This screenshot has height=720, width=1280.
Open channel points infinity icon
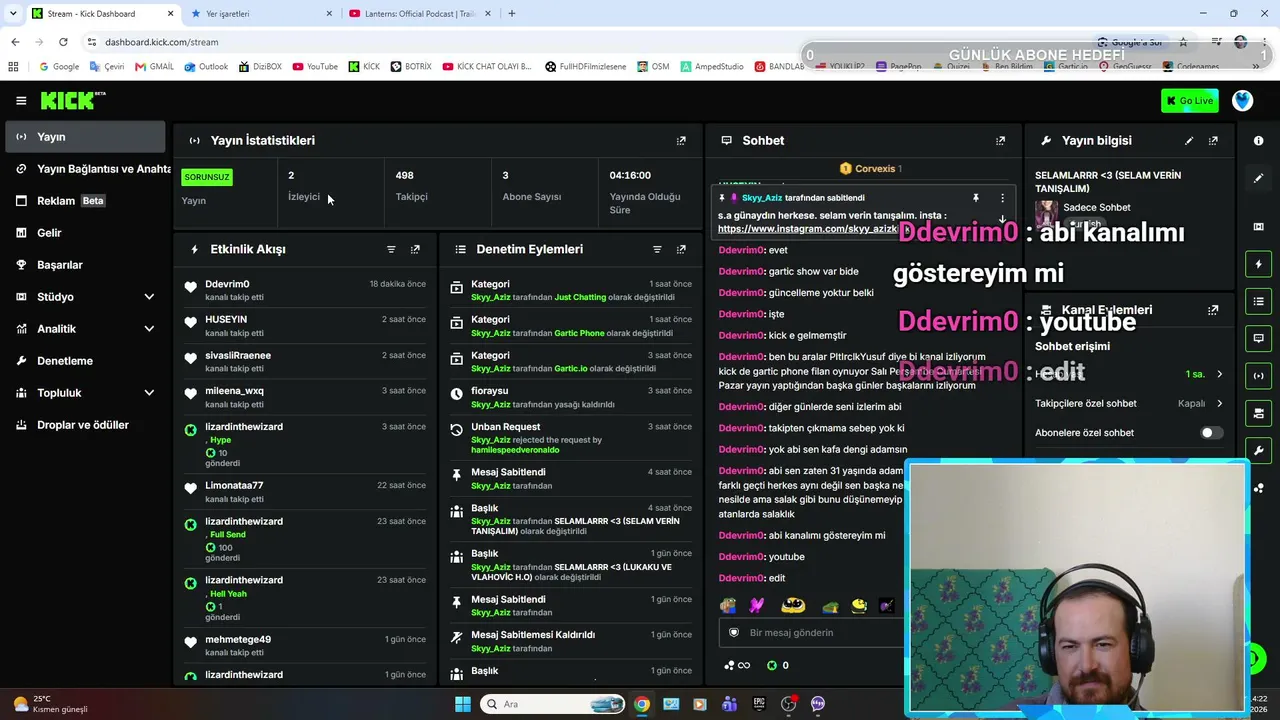coord(738,665)
